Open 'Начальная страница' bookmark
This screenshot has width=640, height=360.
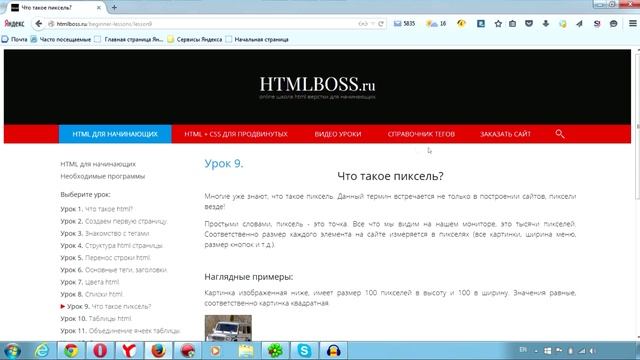click(x=257, y=40)
